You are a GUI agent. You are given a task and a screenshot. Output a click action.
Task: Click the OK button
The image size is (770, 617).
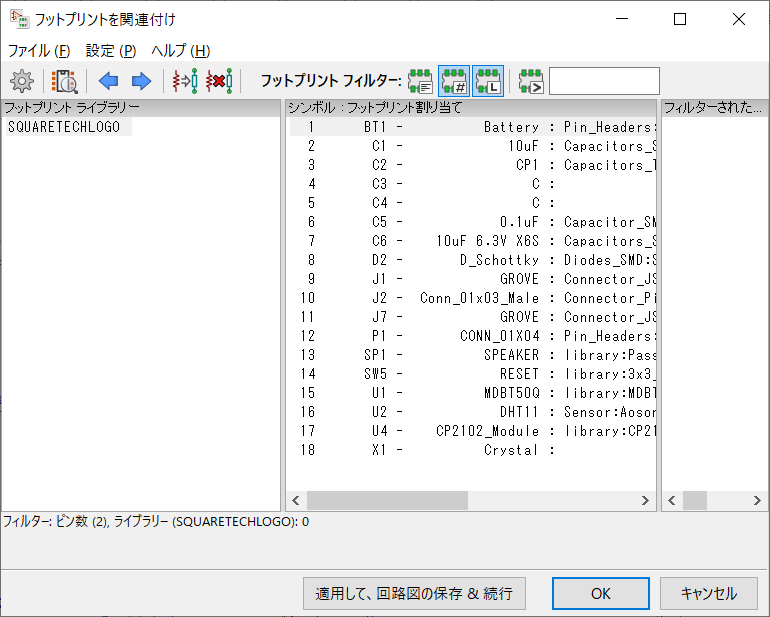pyautogui.click(x=601, y=593)
